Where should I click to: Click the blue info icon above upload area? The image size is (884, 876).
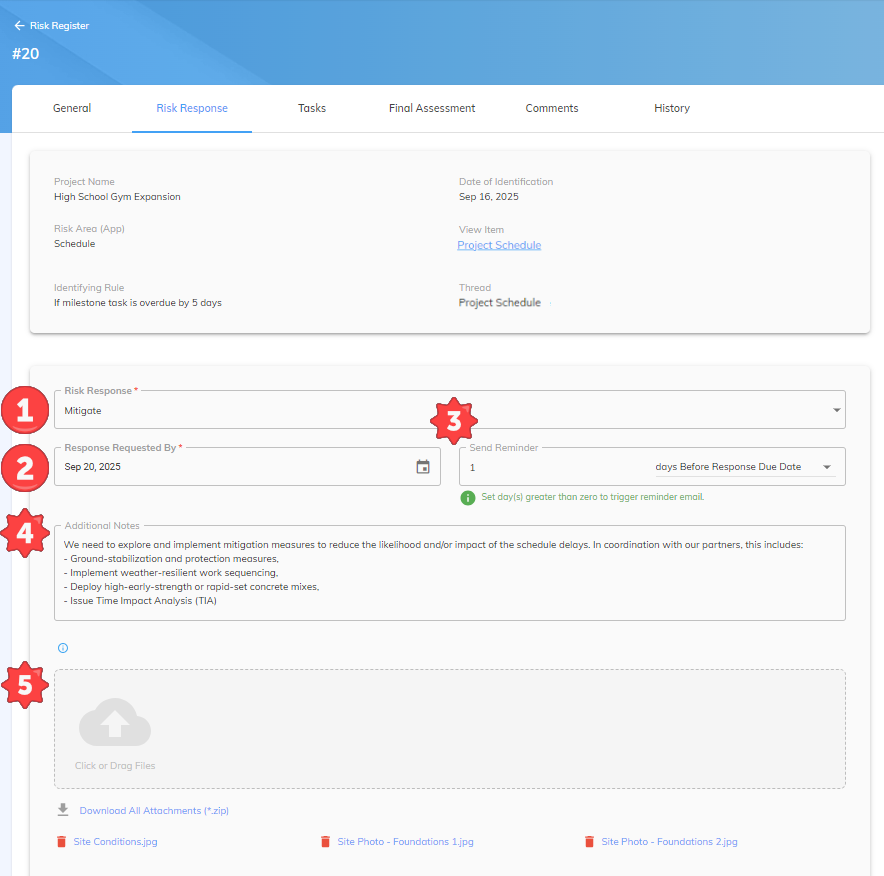(x=63, y=648)
